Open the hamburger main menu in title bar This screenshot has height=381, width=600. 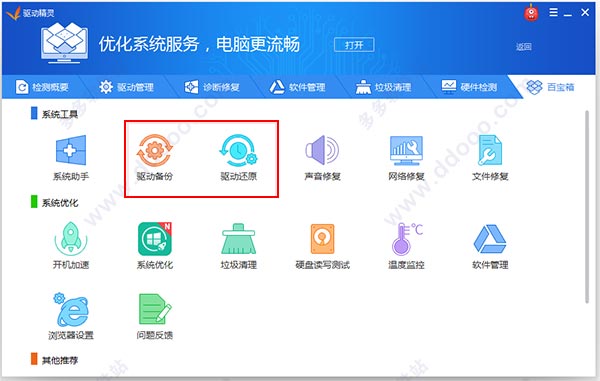553,13
